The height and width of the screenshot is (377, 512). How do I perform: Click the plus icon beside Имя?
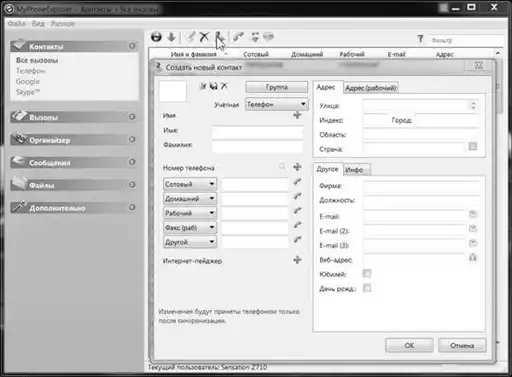coord(297,115)
